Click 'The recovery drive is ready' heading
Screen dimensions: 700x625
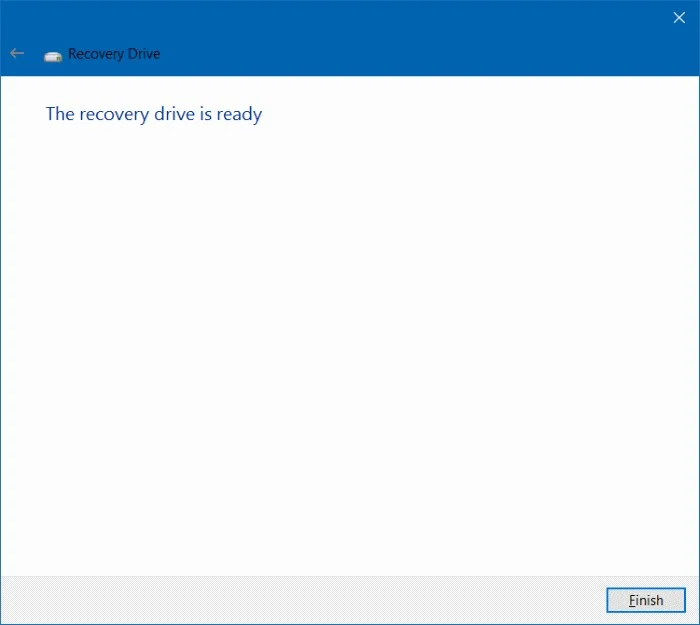[154, 114]
